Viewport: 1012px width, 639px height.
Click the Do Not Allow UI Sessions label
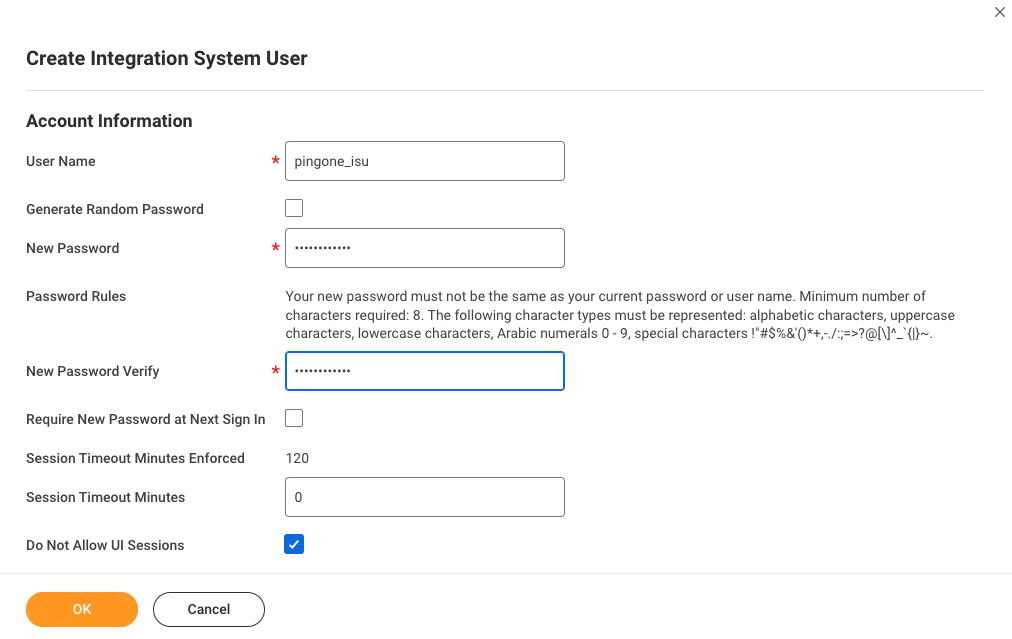pos(105,545)
